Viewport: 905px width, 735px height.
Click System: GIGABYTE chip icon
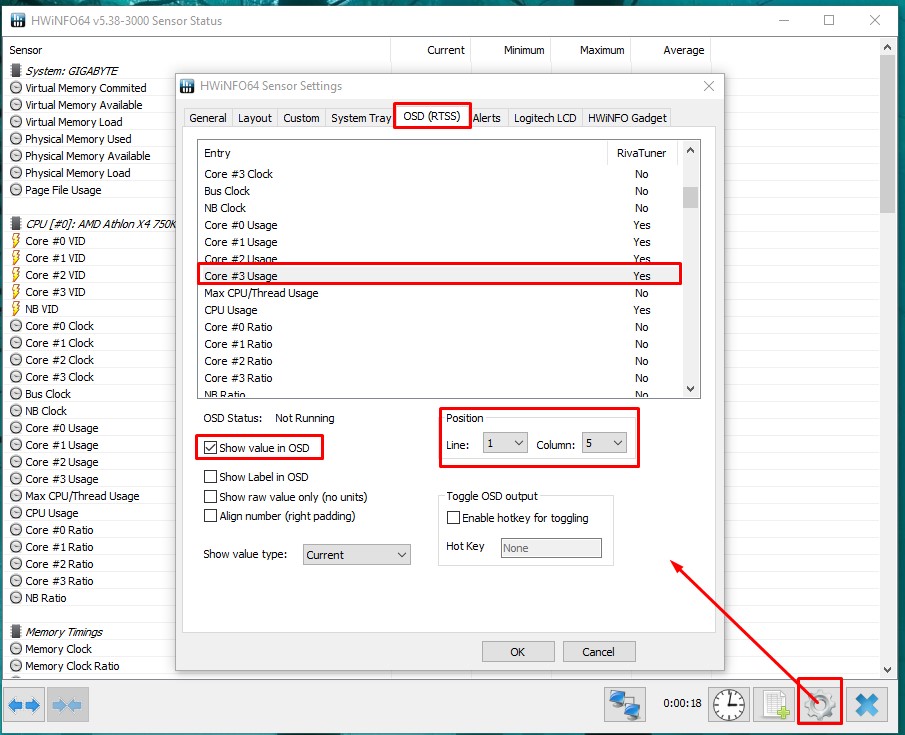point(16,70)
